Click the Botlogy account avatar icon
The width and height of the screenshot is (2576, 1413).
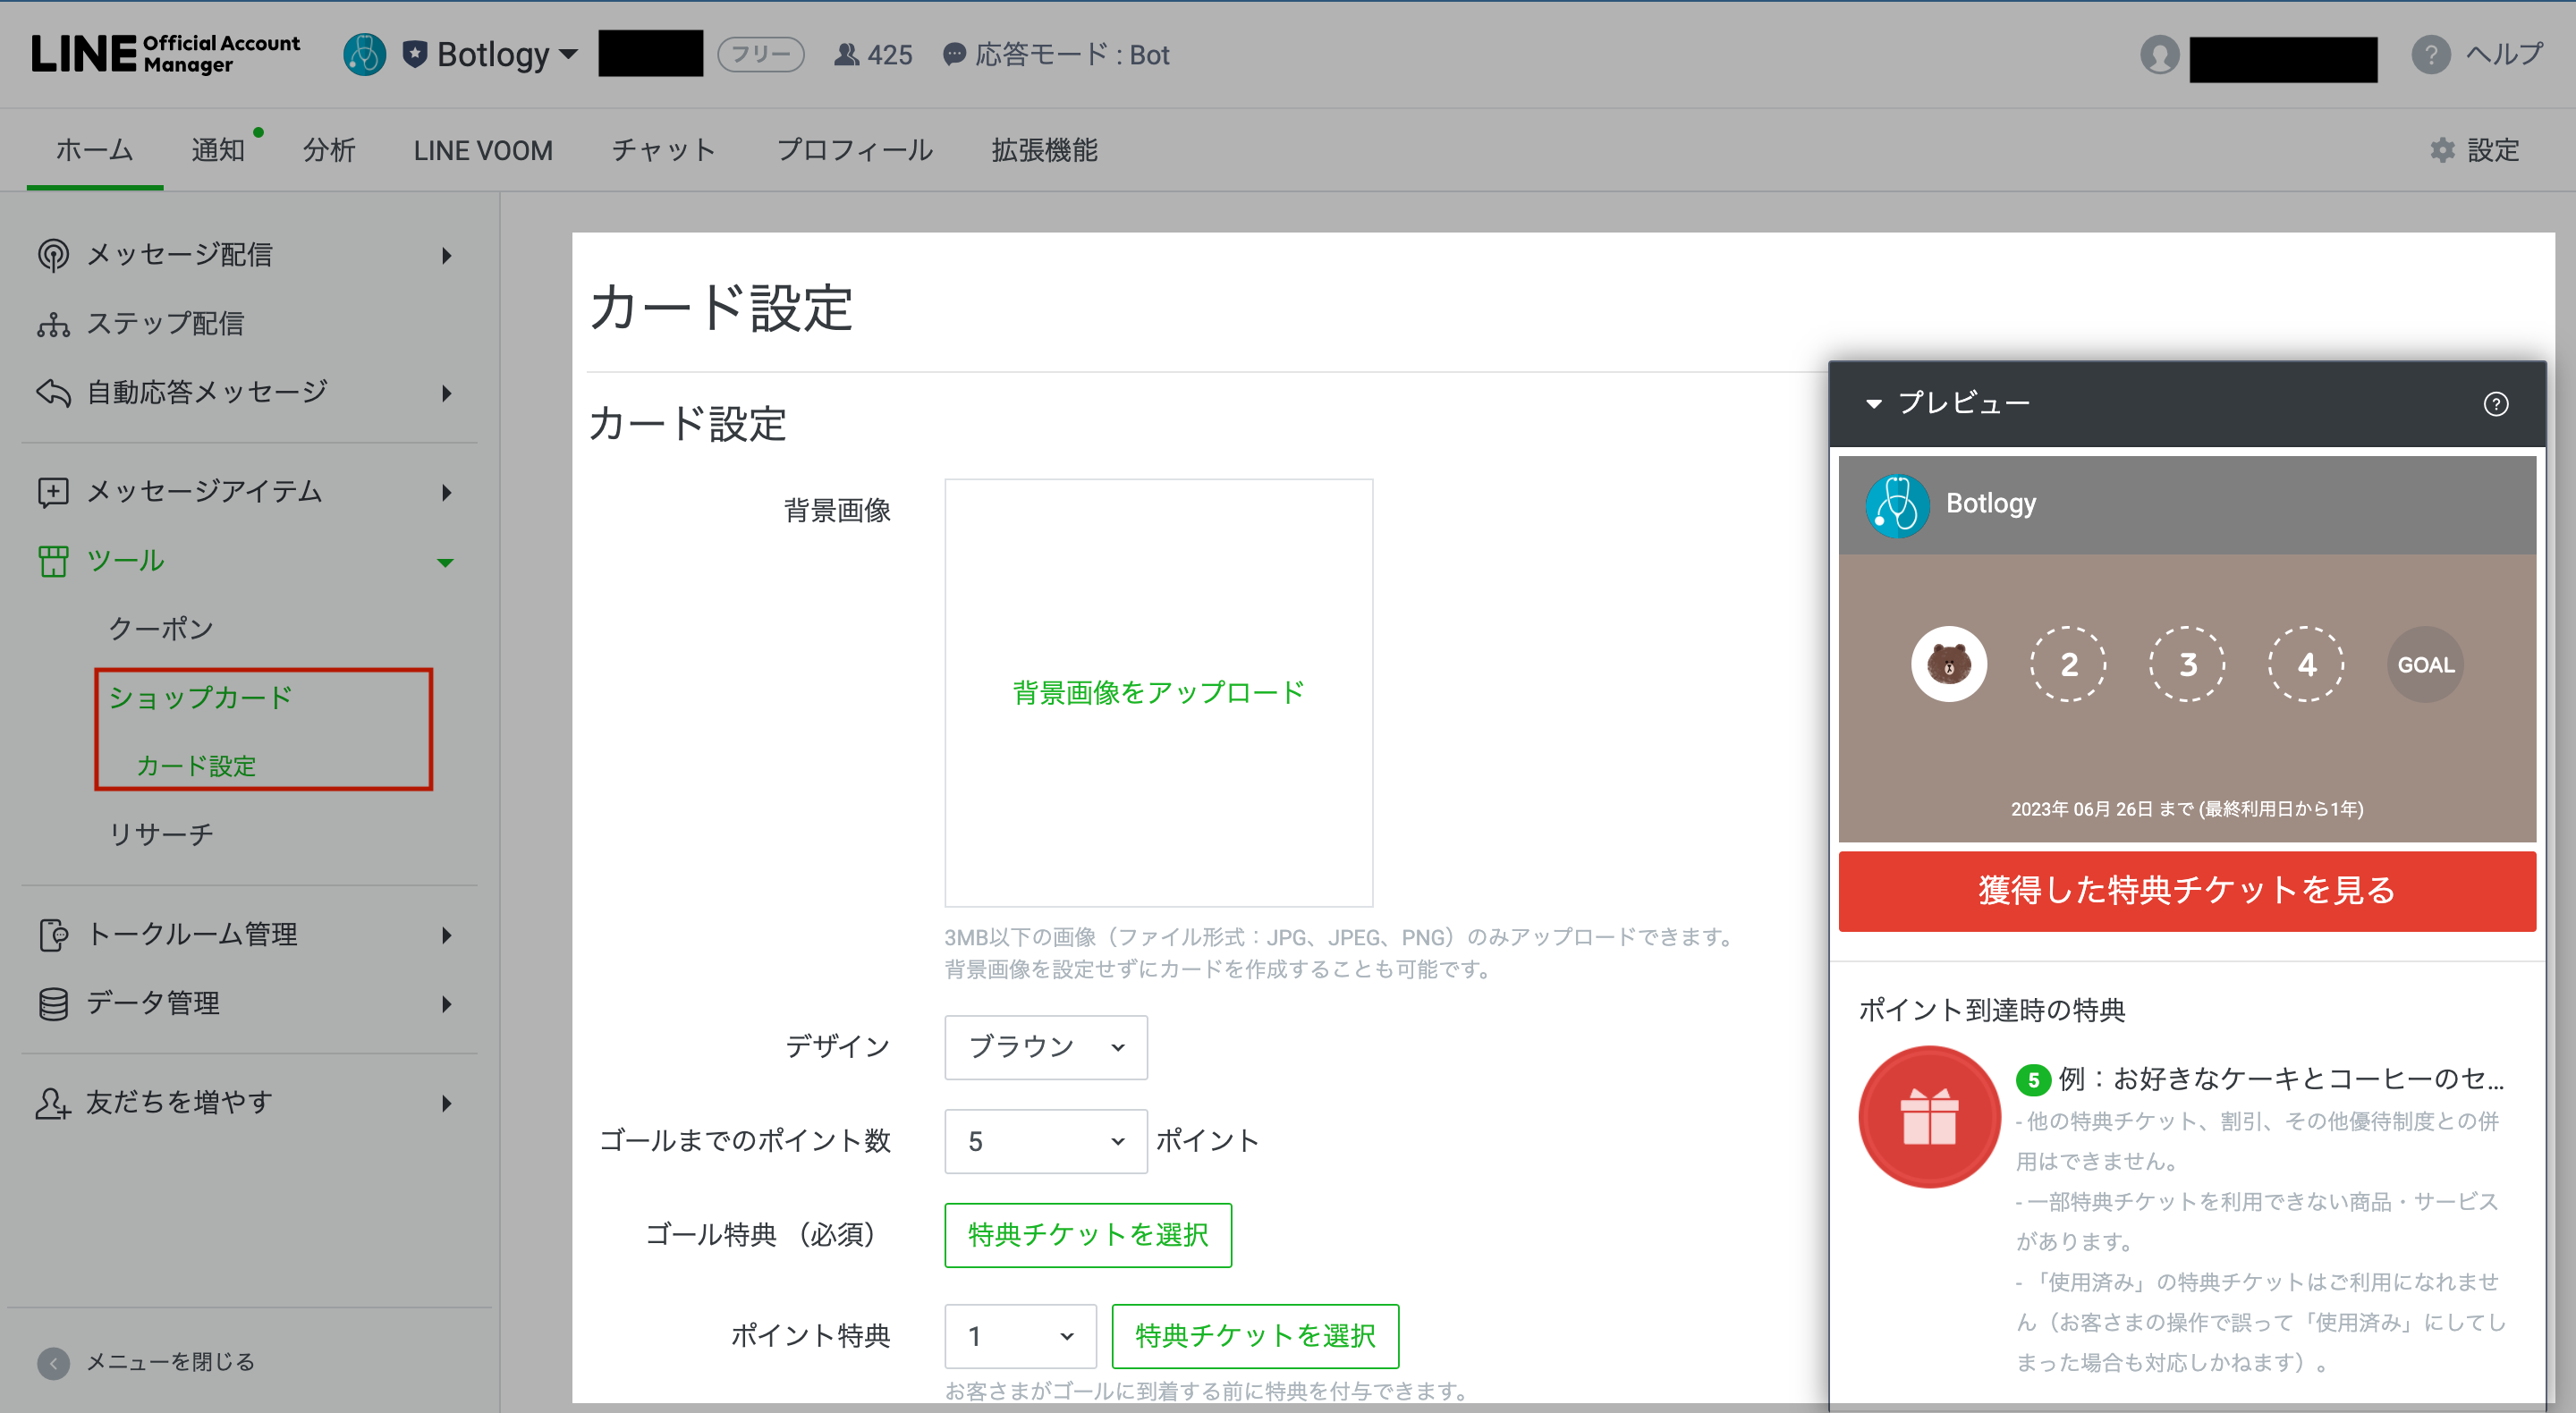pos(364,54)
